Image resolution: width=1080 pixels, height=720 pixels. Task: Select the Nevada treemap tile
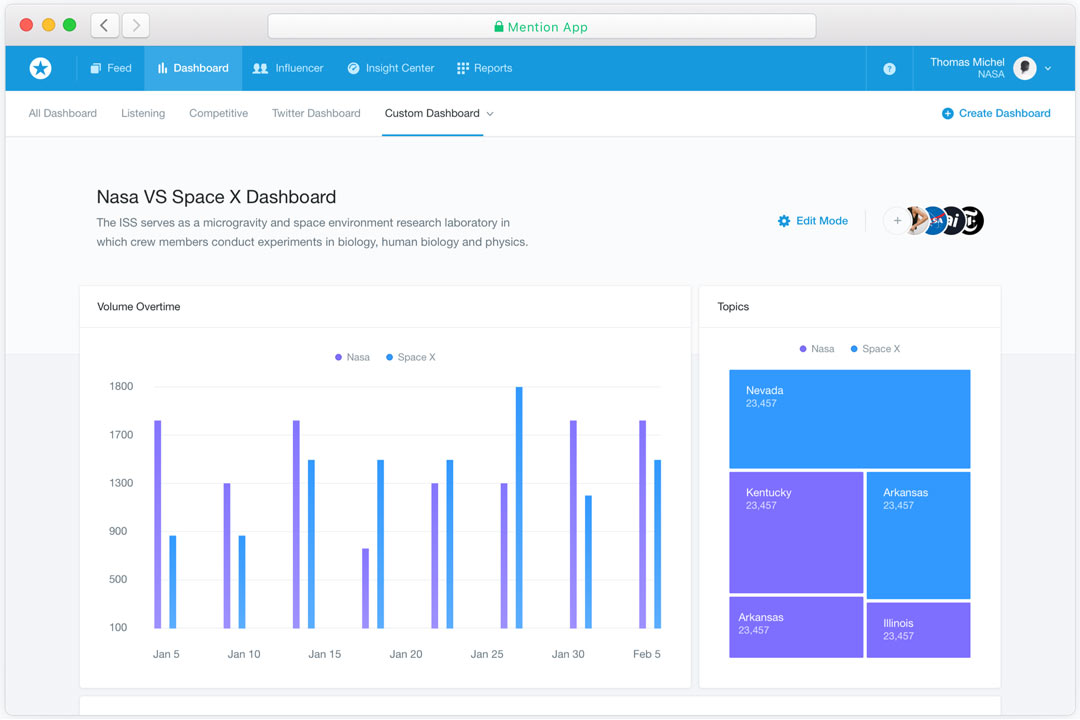click(x=849, y=419)
